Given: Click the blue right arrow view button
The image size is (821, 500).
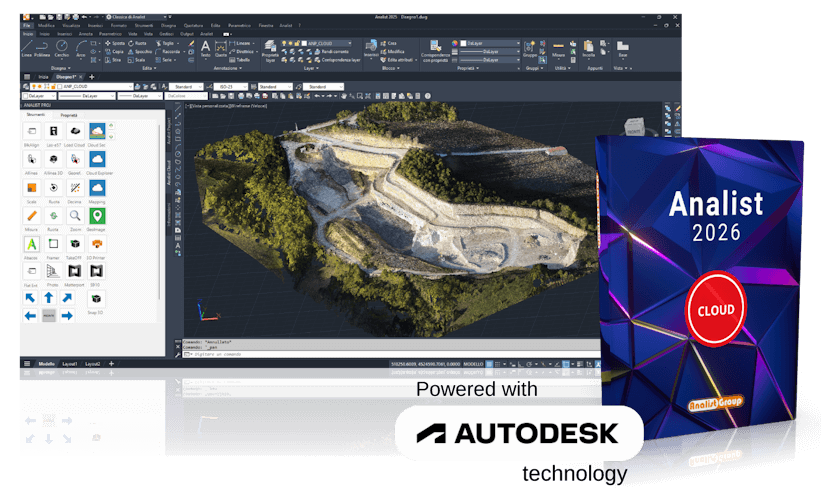Looking at the screenshot, I should [67, 316].
